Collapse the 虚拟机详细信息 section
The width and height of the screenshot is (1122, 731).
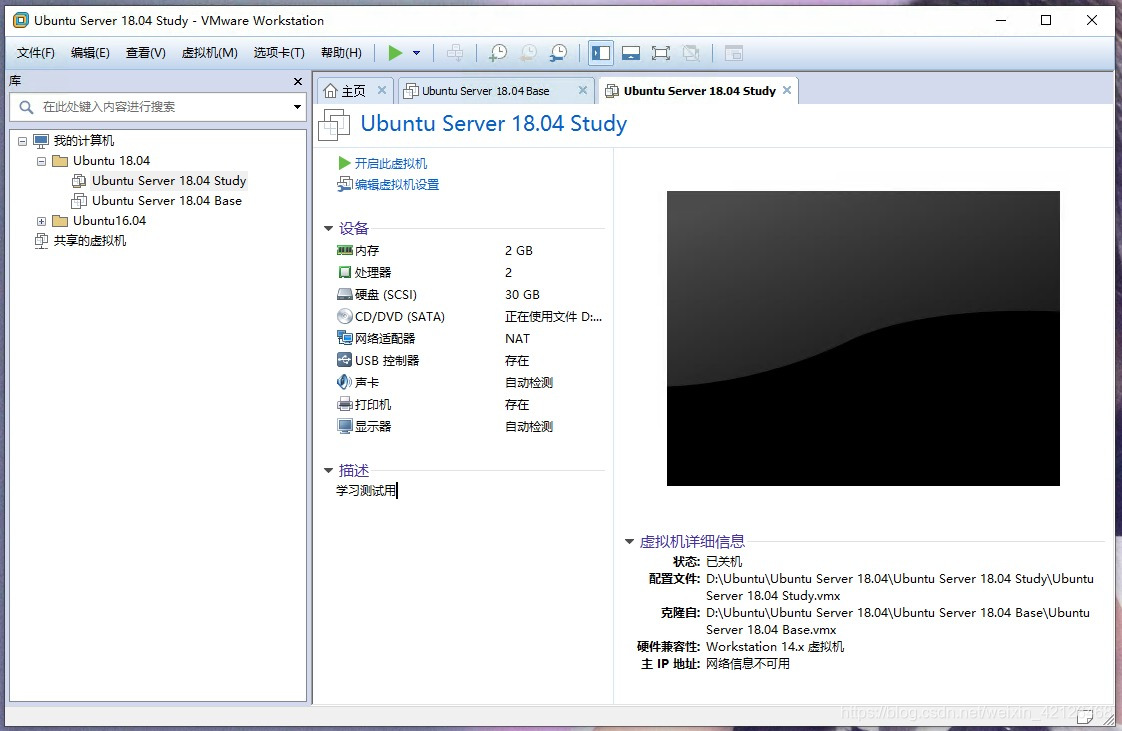click(x=629, y=541)
